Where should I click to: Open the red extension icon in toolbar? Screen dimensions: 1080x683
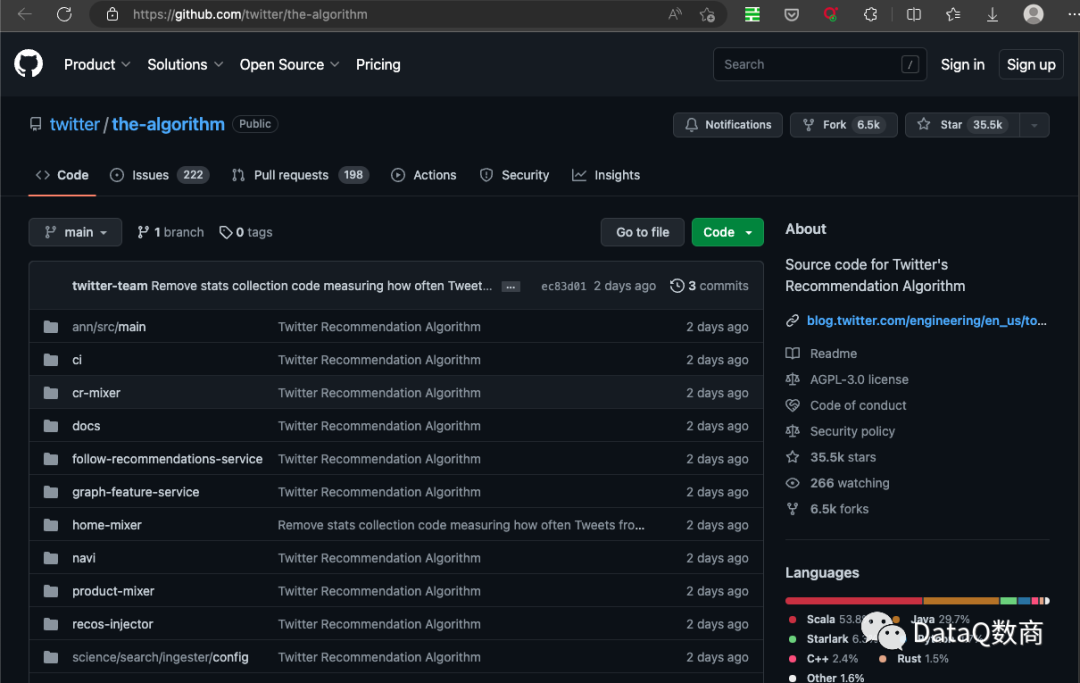831,14
